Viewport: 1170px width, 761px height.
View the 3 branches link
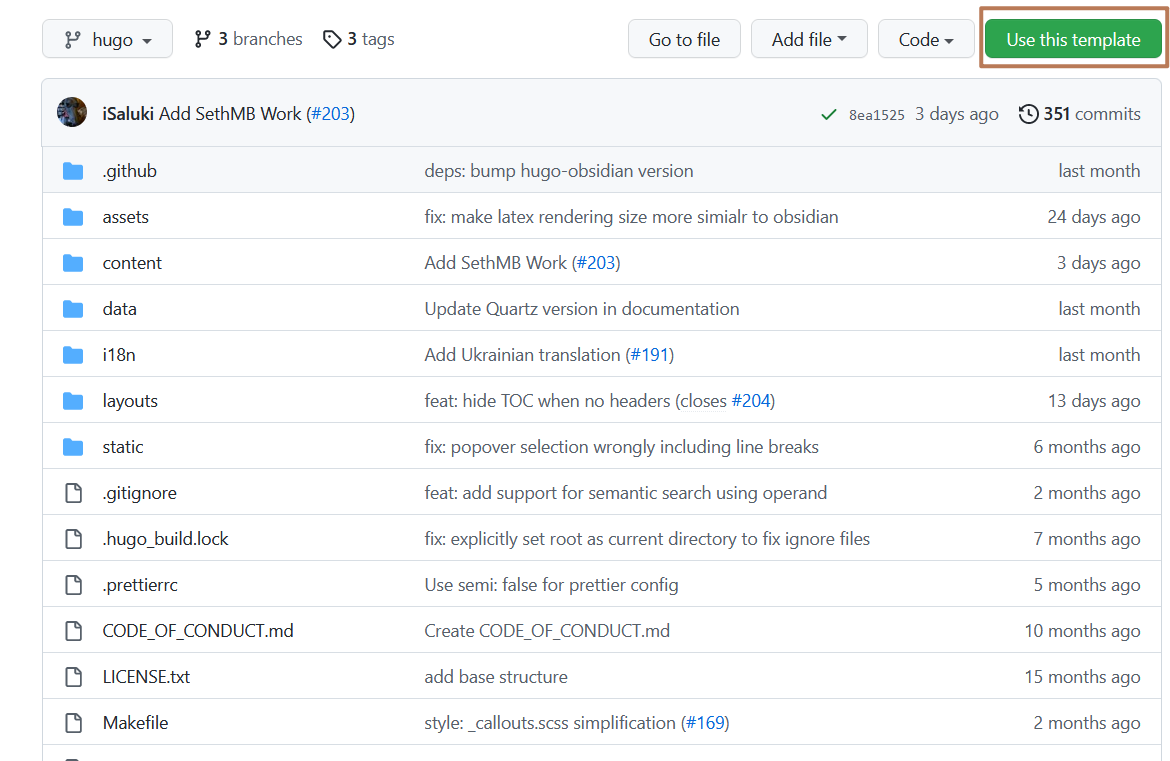(x=248, y=39)
